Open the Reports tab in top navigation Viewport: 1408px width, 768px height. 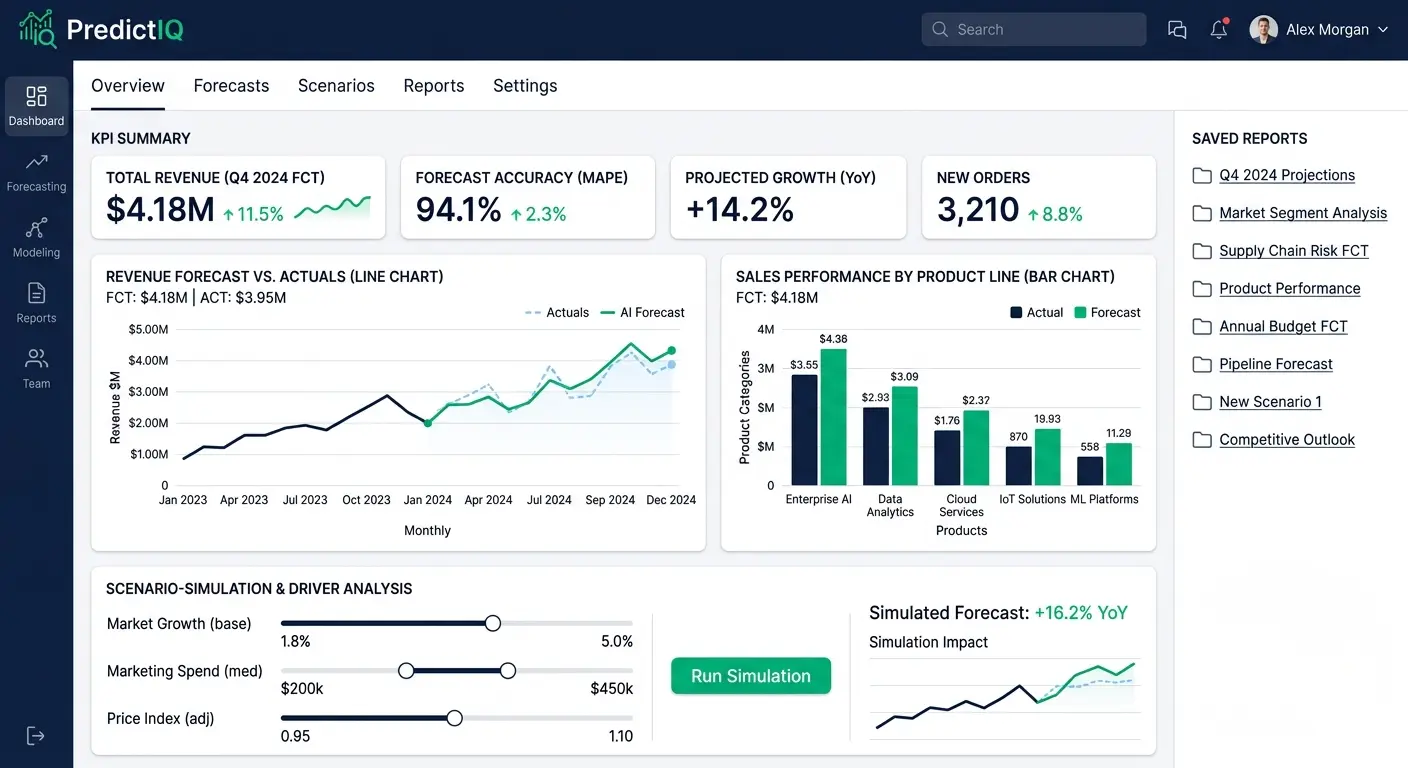point(434,86)
